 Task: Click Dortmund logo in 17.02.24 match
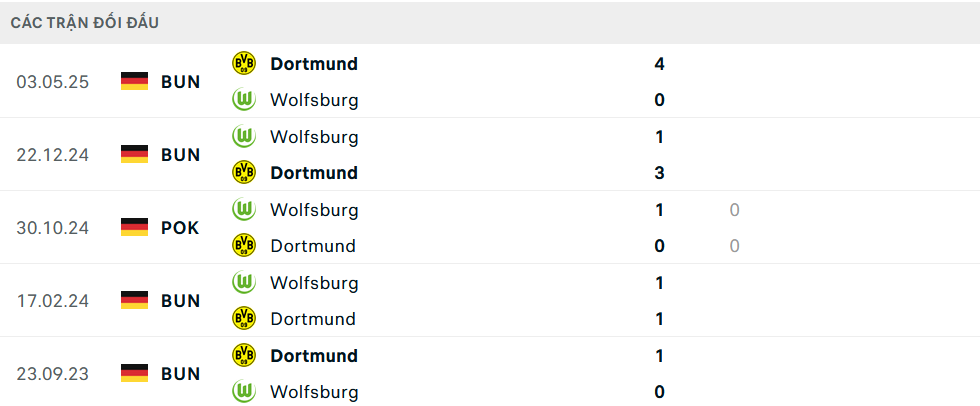(x=243, y=319)
